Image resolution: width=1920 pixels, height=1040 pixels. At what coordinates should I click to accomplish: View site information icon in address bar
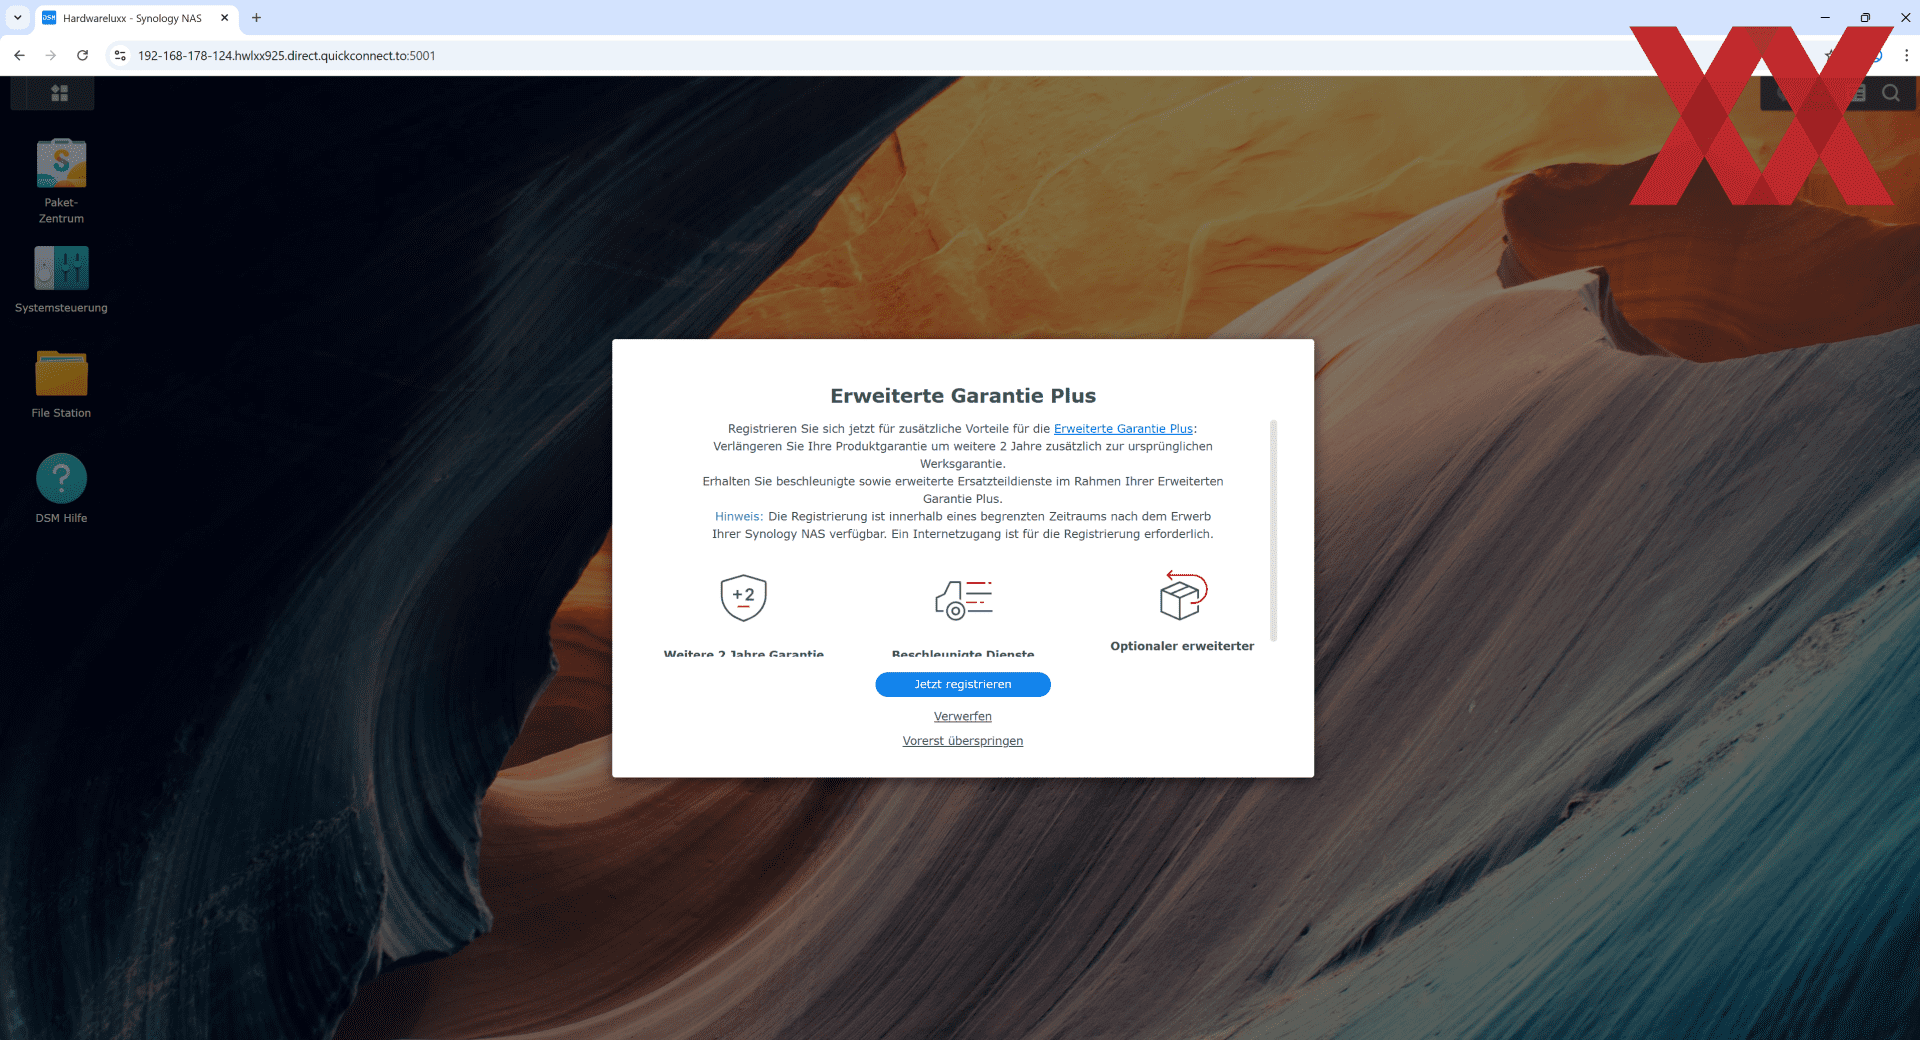(120, 56)
